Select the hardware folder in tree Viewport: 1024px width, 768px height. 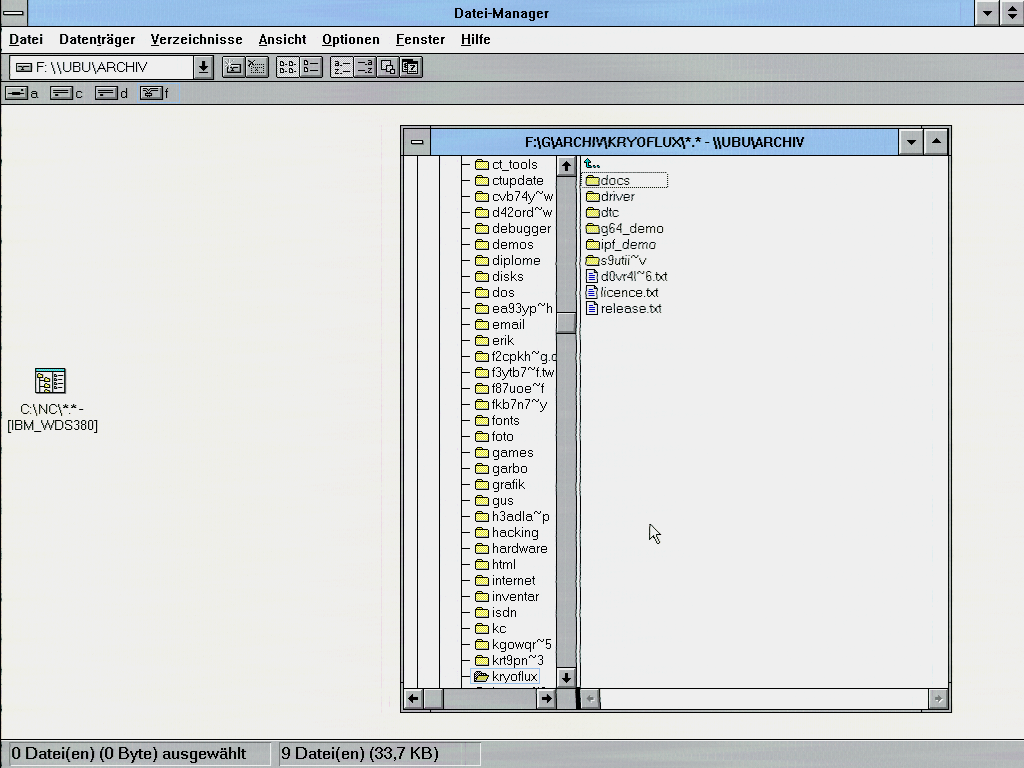[511, 549]
